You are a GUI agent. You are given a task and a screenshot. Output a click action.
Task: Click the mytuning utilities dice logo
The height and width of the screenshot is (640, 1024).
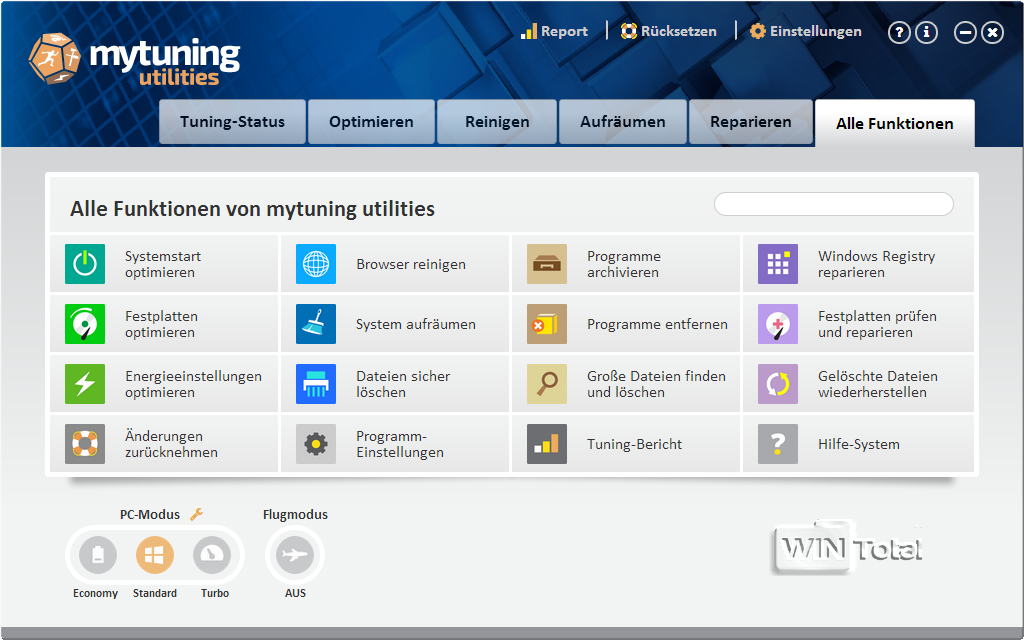tap(54, 59)
